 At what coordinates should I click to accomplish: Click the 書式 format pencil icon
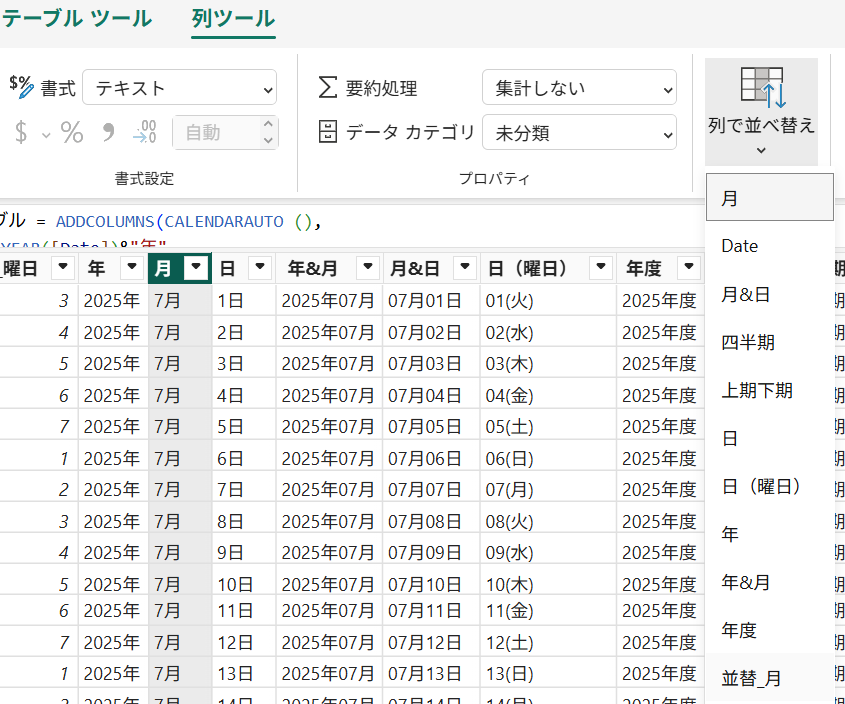click(22, 87)
